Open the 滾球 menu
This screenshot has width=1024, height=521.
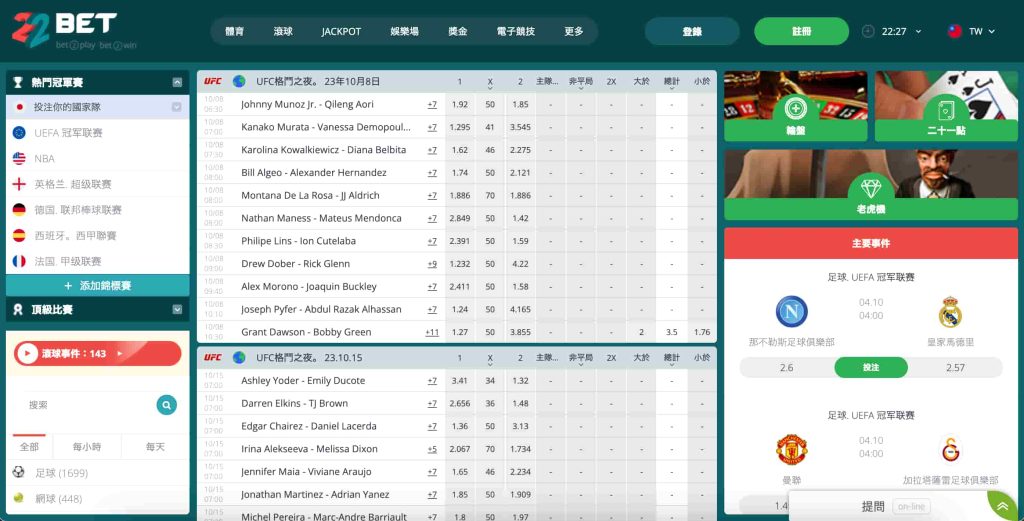(x=283, y=31)
